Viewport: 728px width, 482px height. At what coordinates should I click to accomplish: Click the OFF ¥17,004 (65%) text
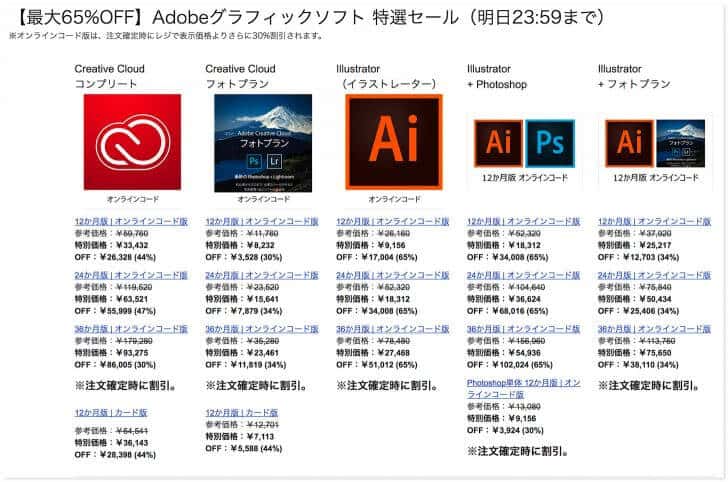click(377, 257)
